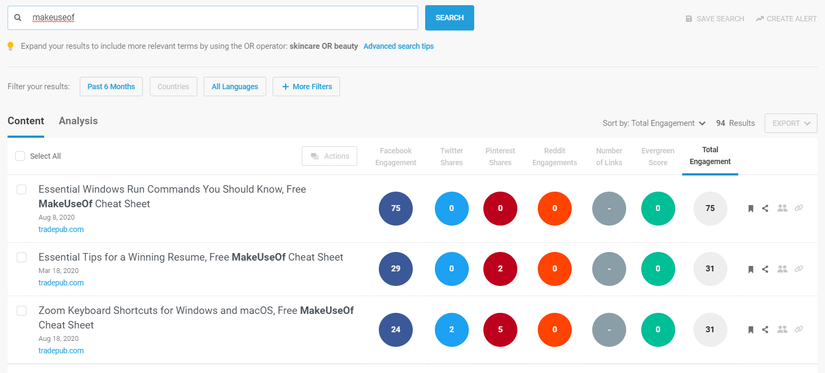Bookmark the Zoom Keyboard Shortcuts article
Viewport: 825px width, 373px height.
tap(751, 330)
